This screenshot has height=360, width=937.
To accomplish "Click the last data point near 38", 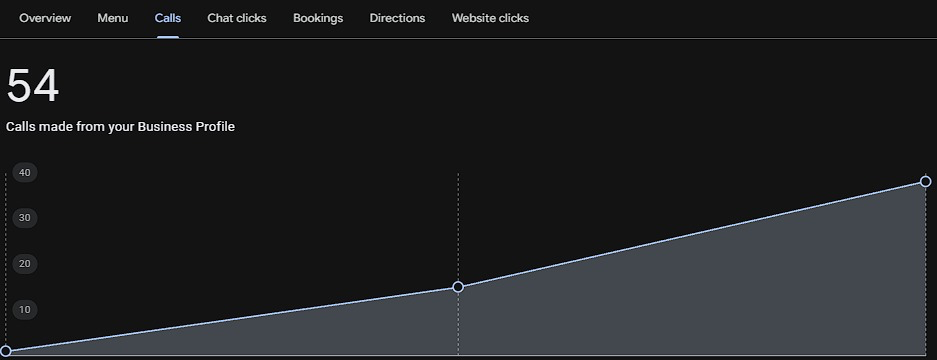I will [925, 181].
